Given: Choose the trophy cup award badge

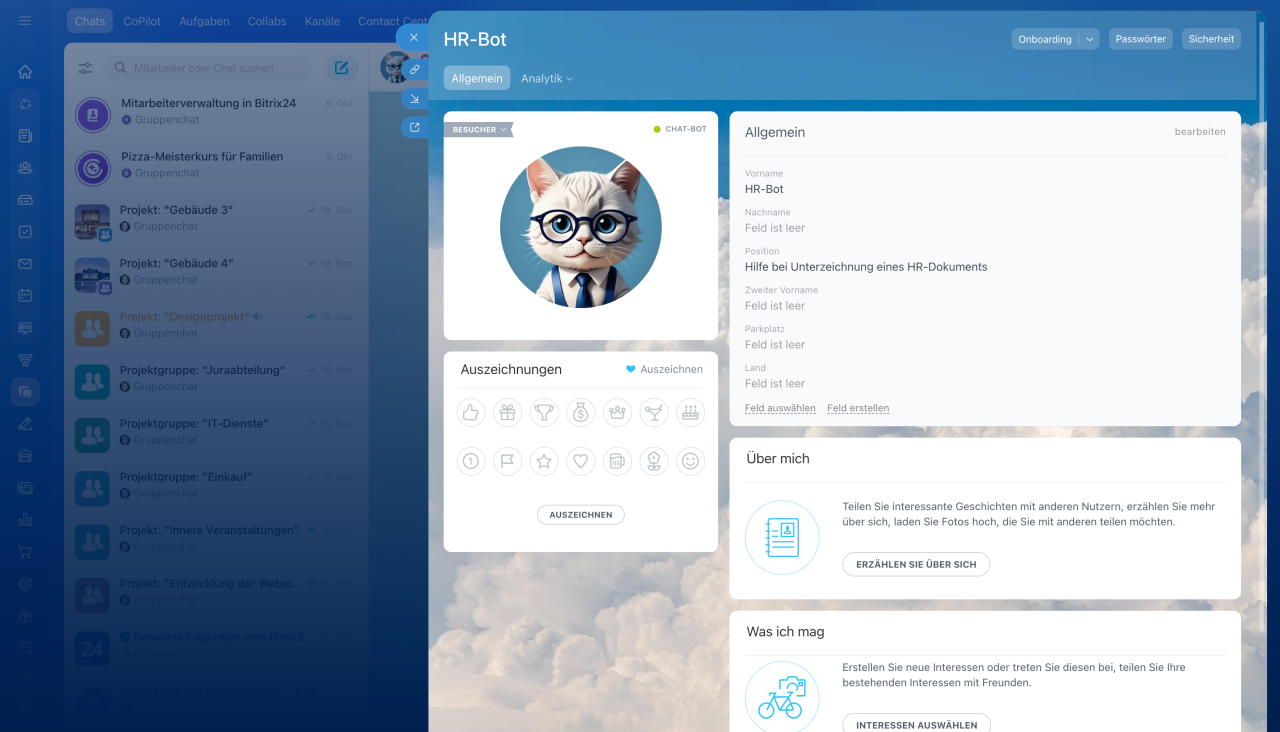Looking at the screenshot, I should 544,412.
